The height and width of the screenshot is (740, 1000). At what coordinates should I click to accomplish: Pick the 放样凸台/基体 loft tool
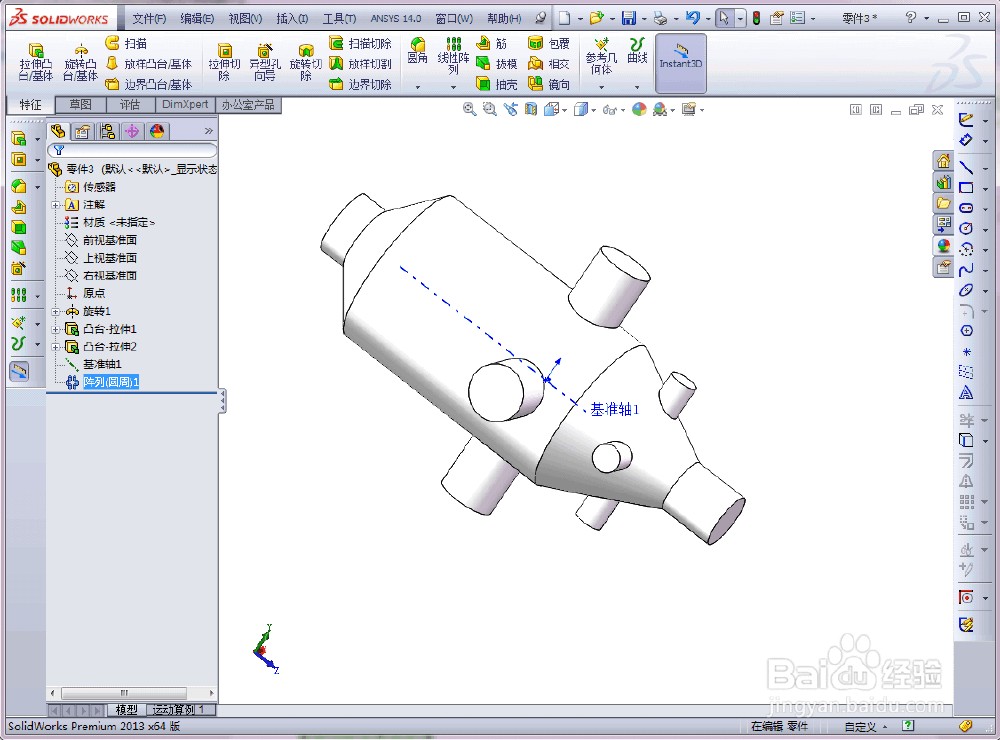(148, 64)
